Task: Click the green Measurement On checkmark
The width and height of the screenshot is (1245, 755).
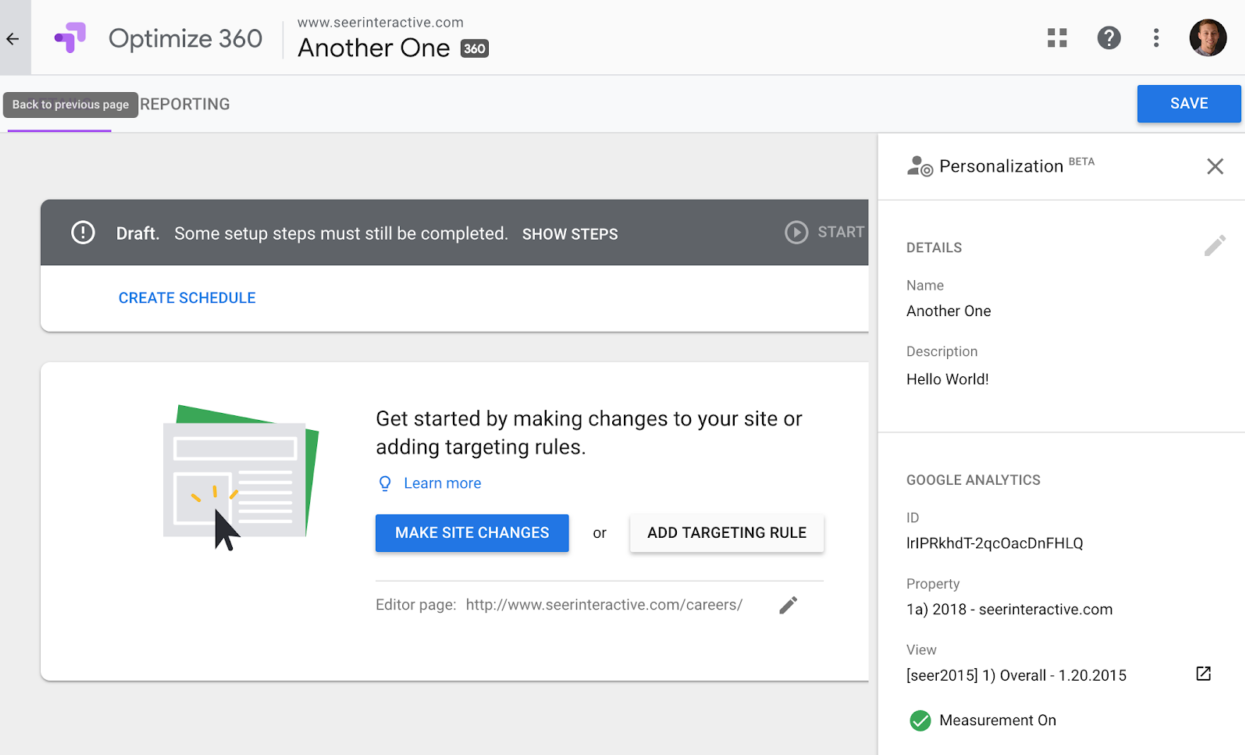Action: [920, 720]
